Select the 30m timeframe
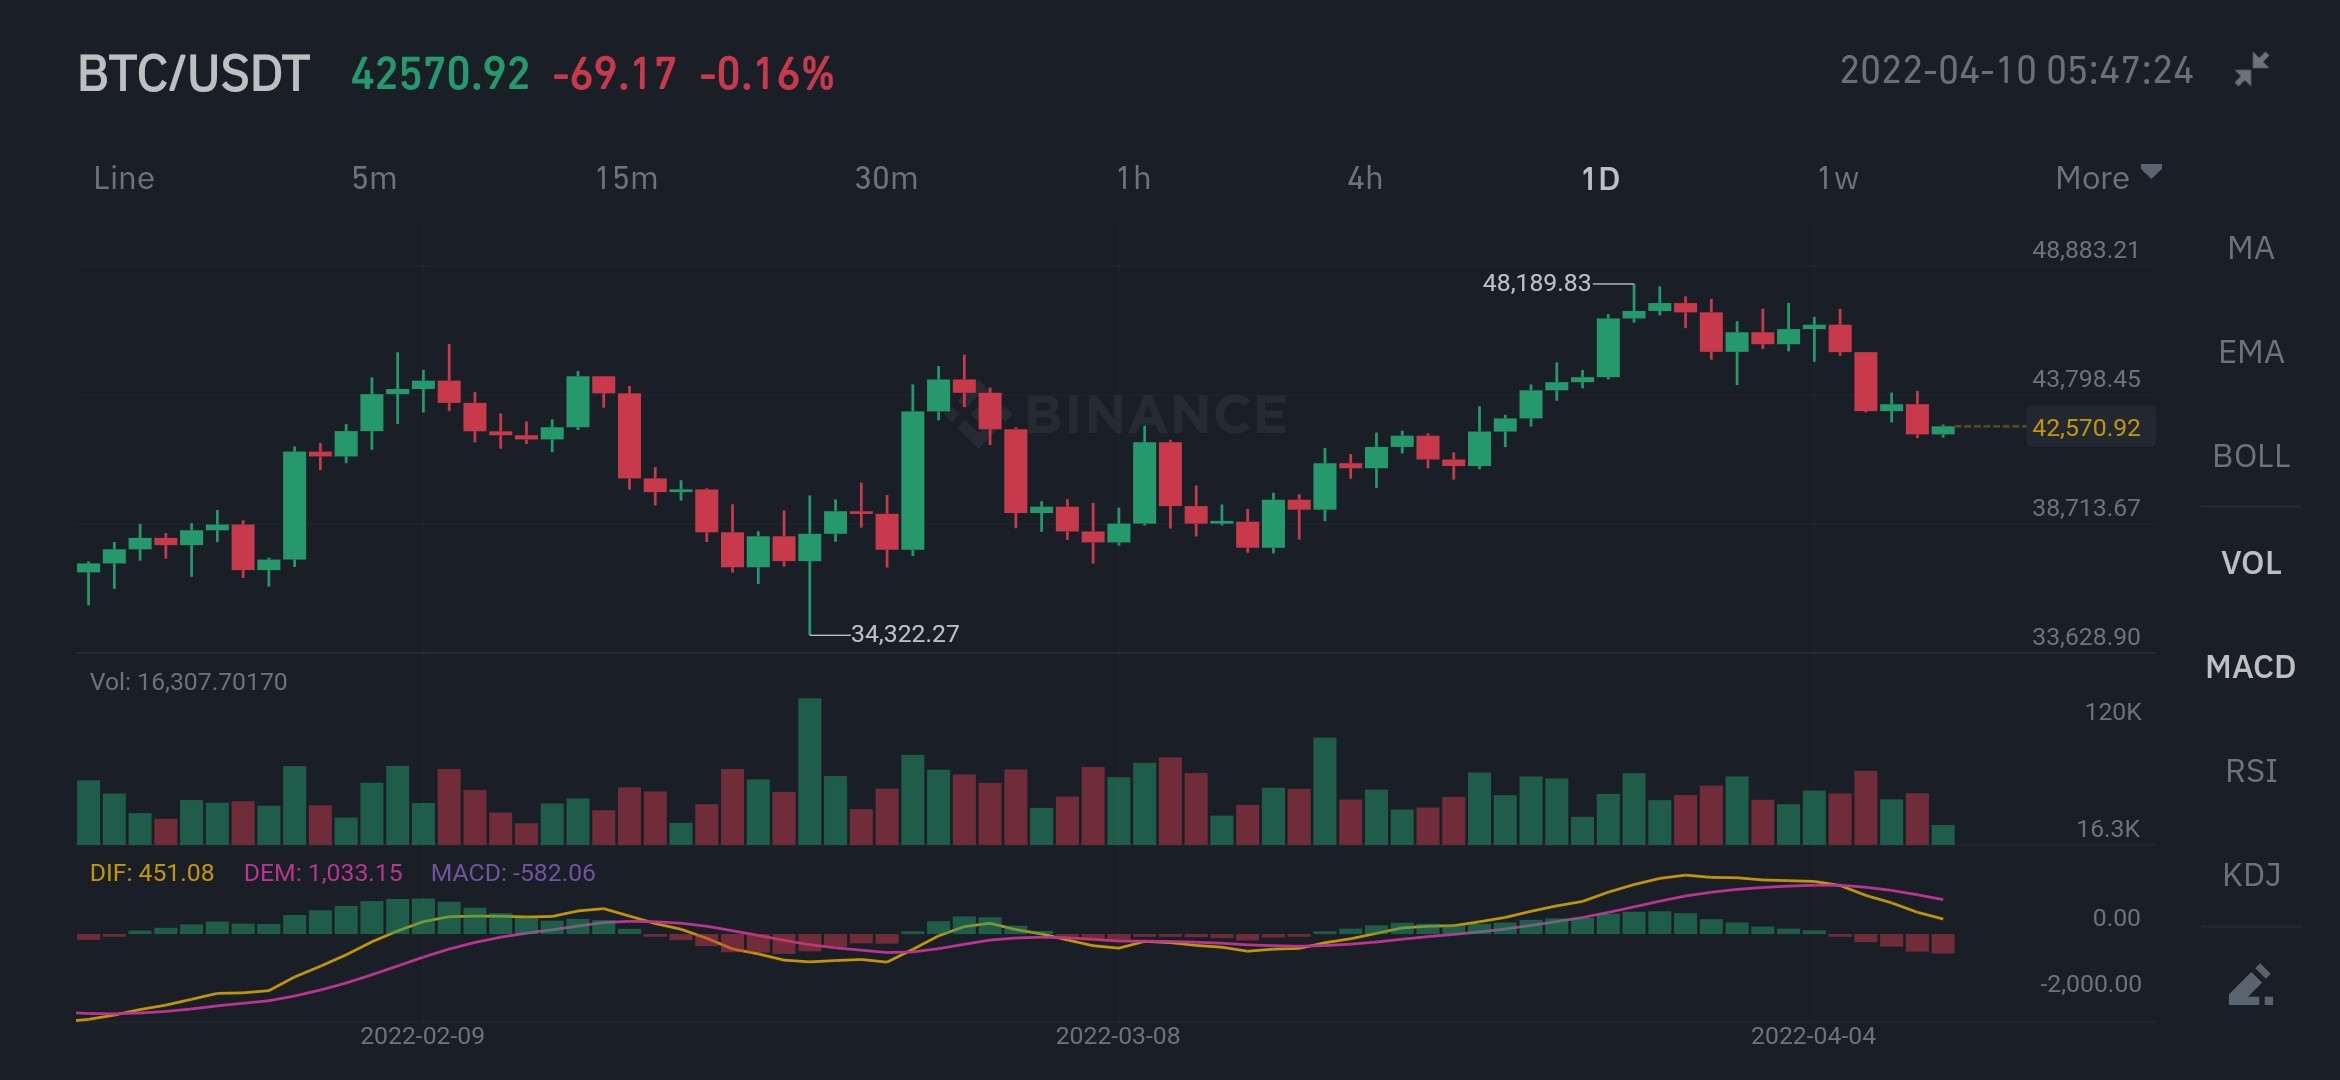This screenshot has height=1080, width=2340. (886, 178)
